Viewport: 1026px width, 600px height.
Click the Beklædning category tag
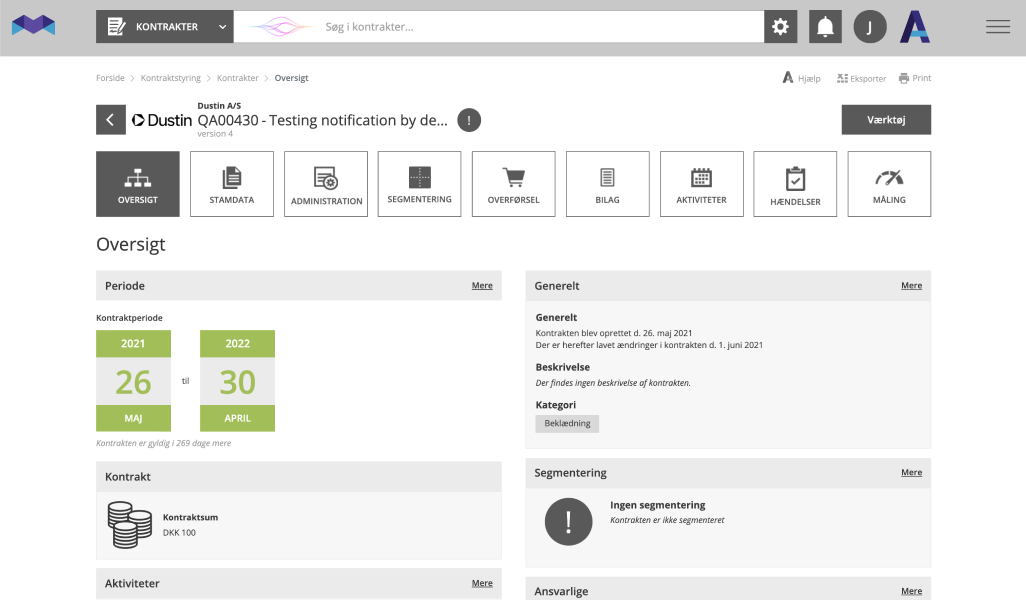[x=567, y=423]
